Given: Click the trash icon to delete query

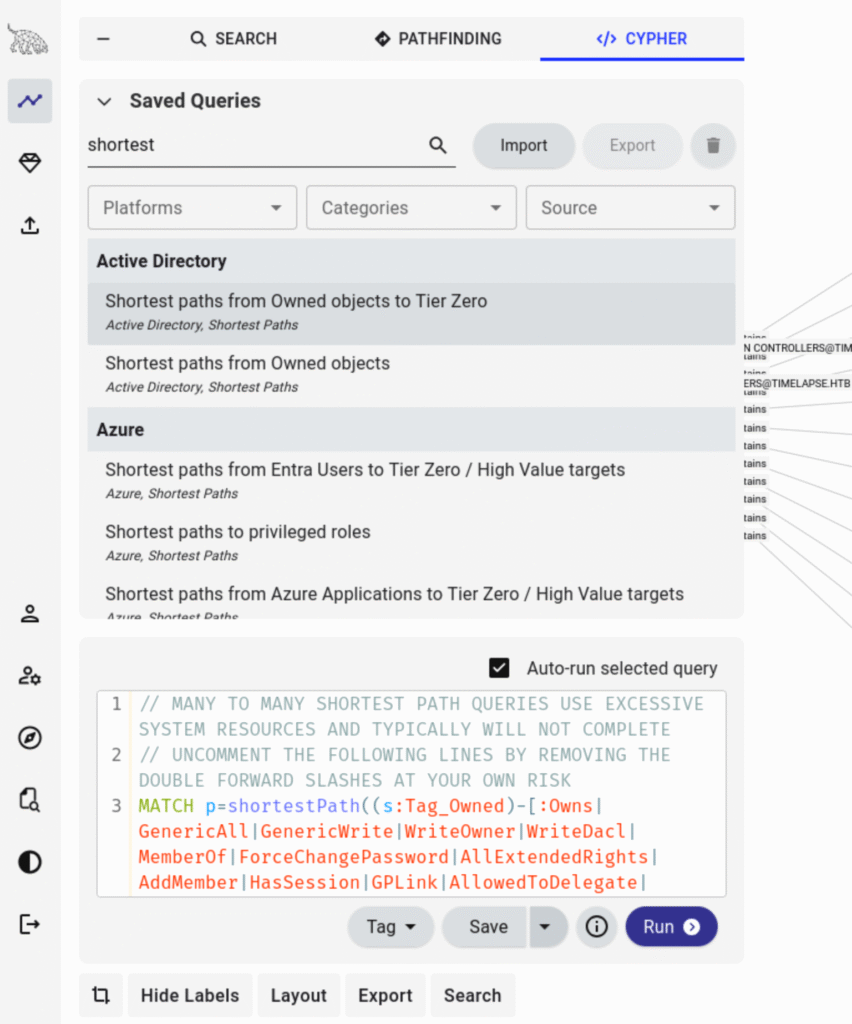Looking at the screenshot, I should pos(713,146).
